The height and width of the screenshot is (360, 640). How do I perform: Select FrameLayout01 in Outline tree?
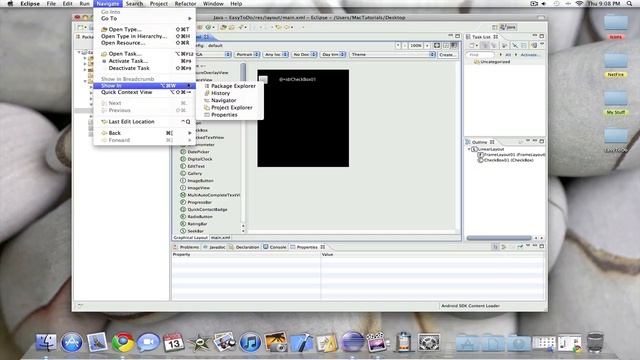coord(511,155)
